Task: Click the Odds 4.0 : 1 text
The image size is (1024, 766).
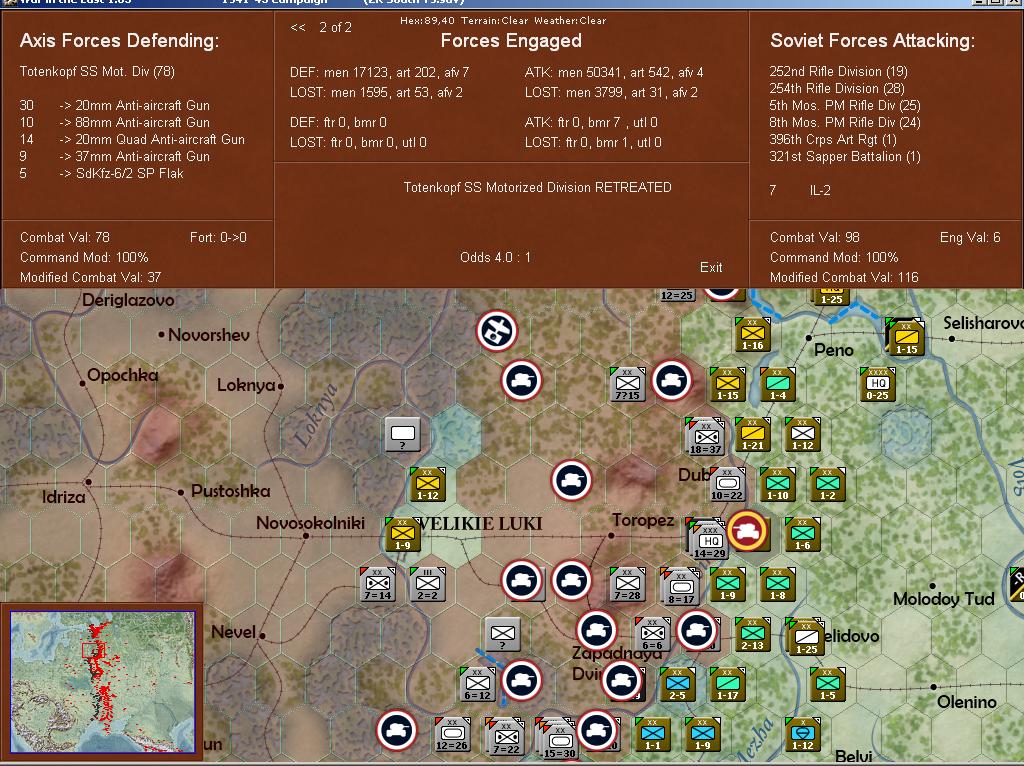Action: click(x=495, y=257)
